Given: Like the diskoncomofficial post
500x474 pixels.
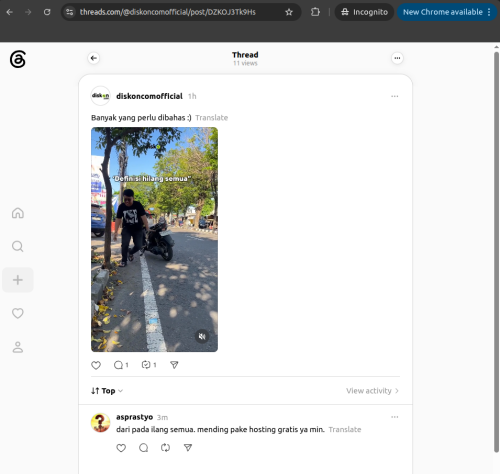Looking at the screenshot, I should tap(96, 365).
